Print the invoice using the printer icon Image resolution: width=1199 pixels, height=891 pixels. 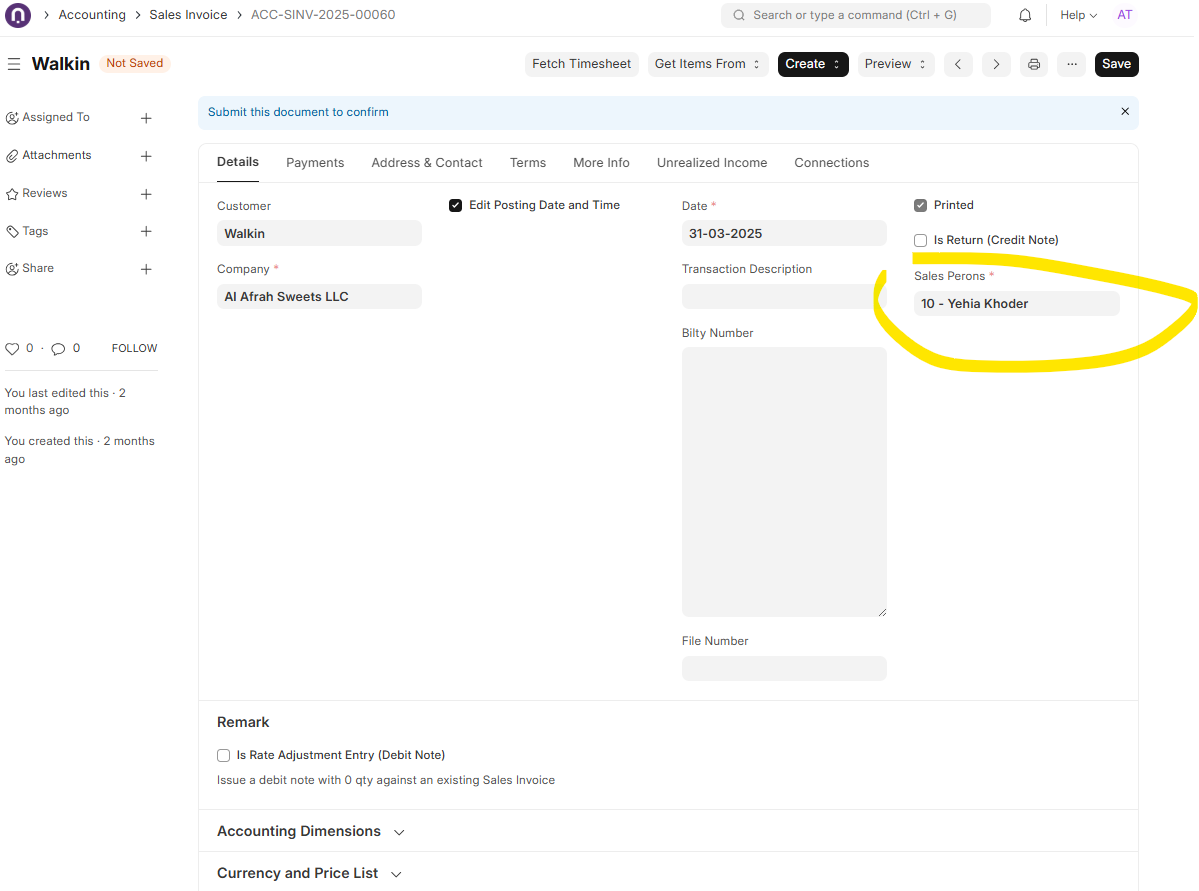pyautogui.click(x=1034, y=64)
